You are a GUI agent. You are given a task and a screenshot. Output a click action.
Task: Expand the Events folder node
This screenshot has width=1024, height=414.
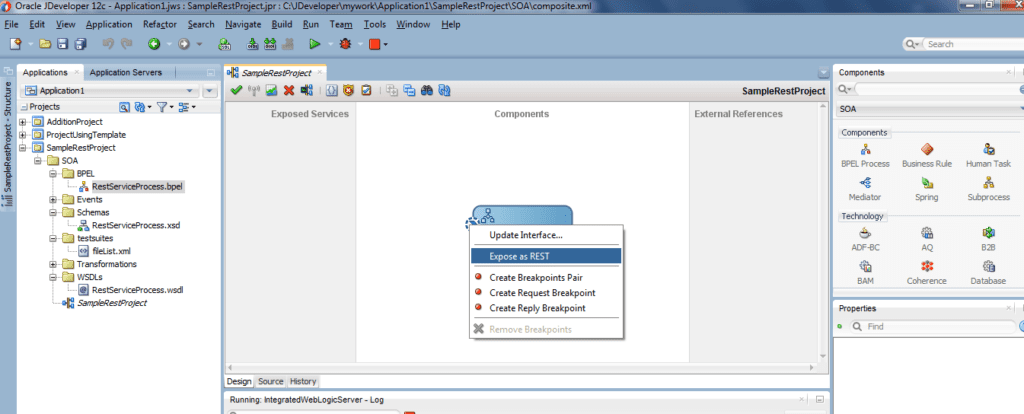tap(54, 199)
